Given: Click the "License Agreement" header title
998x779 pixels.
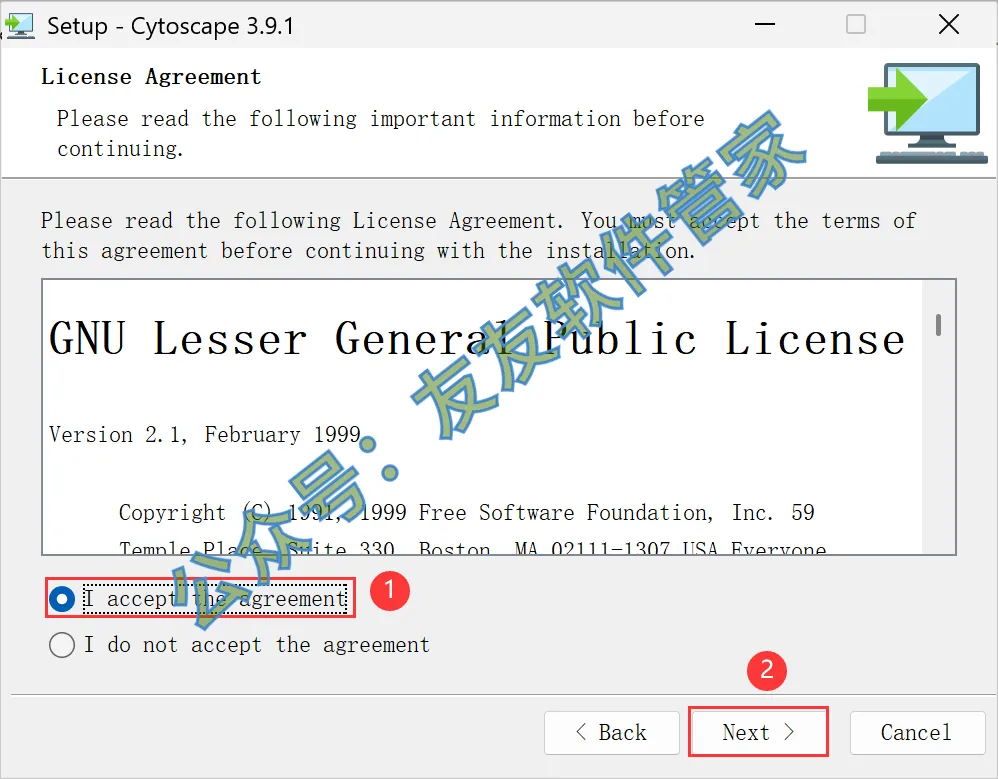Looking at the screenshot, I should click(151, 77).
